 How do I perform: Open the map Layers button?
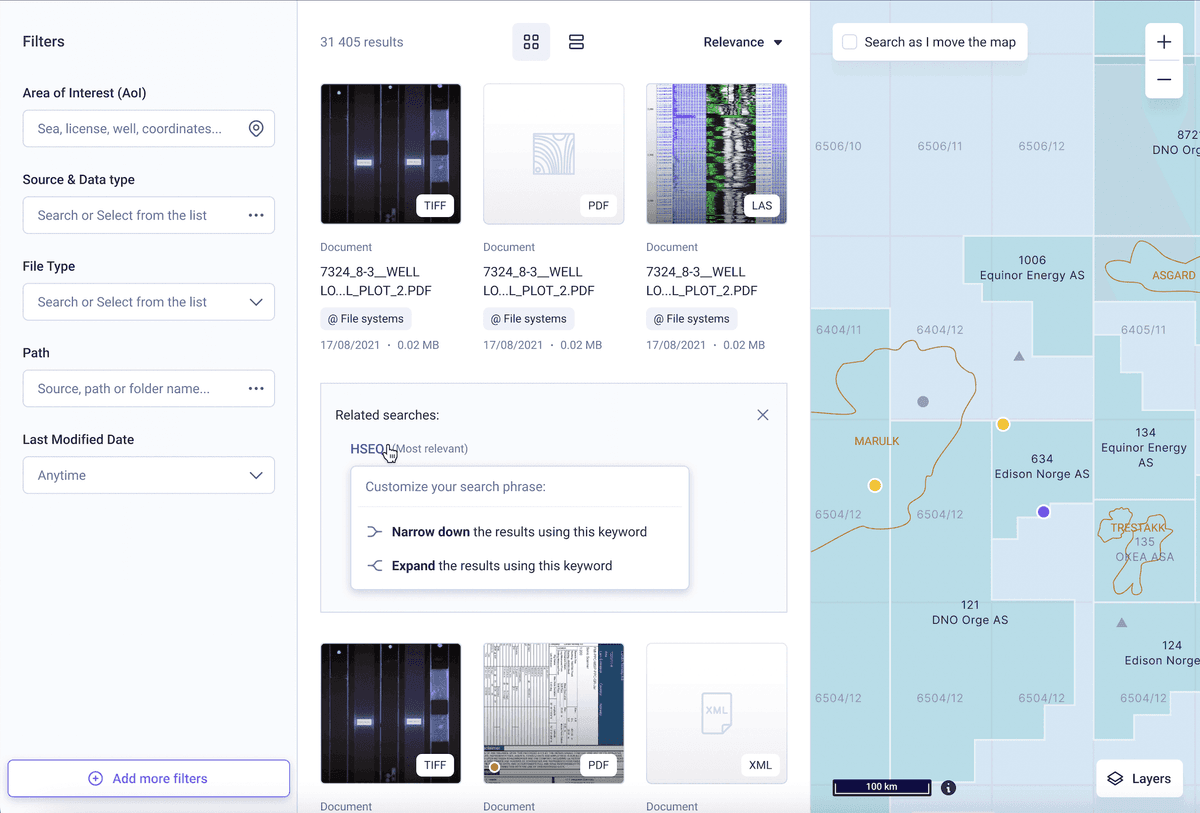(1140, 778)
